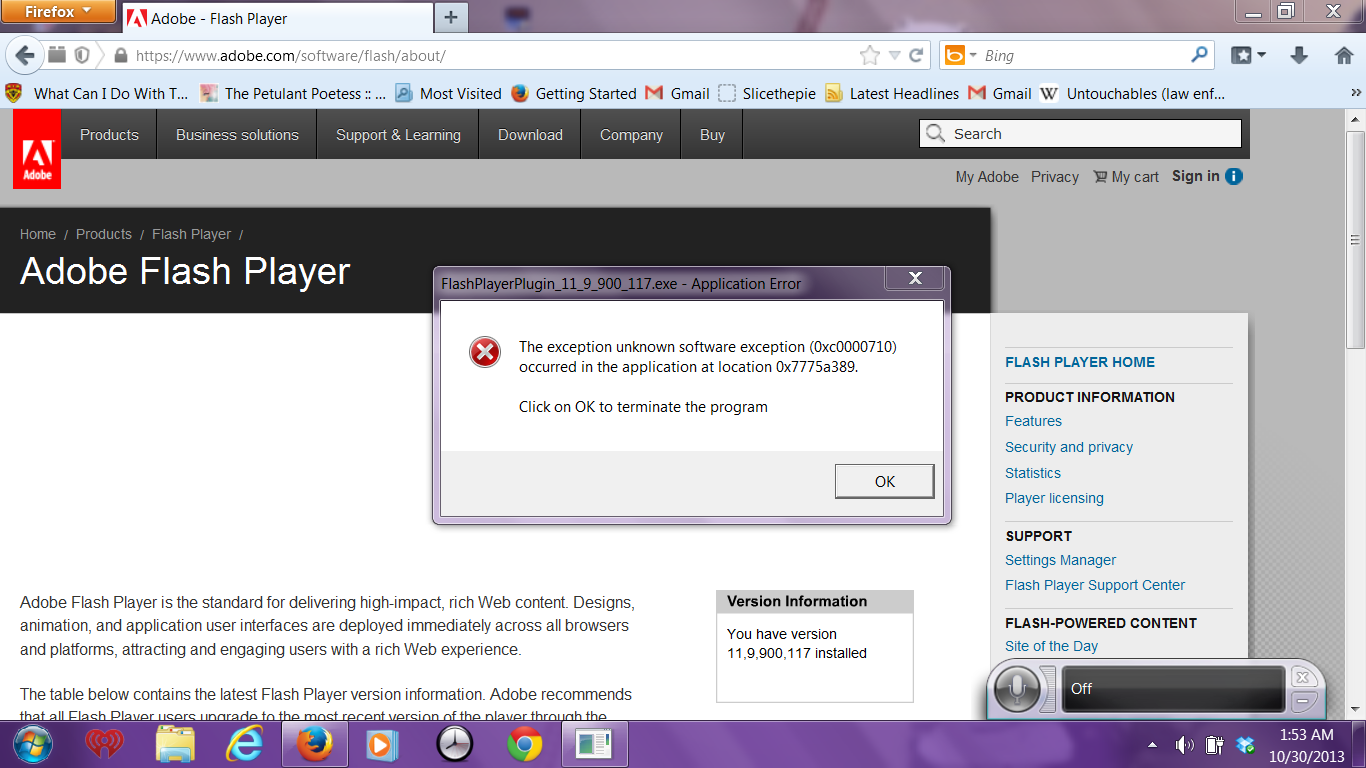Go to Home breadcrumb link
This screenshot has height=768, width=1366.
click(x=38, y=234)
